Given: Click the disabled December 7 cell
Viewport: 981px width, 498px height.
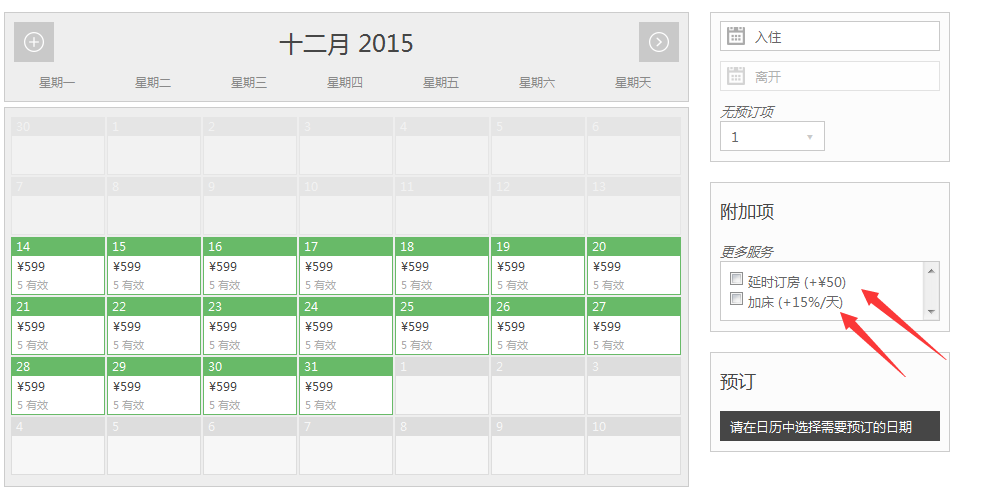Looking at the screenshot, I should pos(58,206).
